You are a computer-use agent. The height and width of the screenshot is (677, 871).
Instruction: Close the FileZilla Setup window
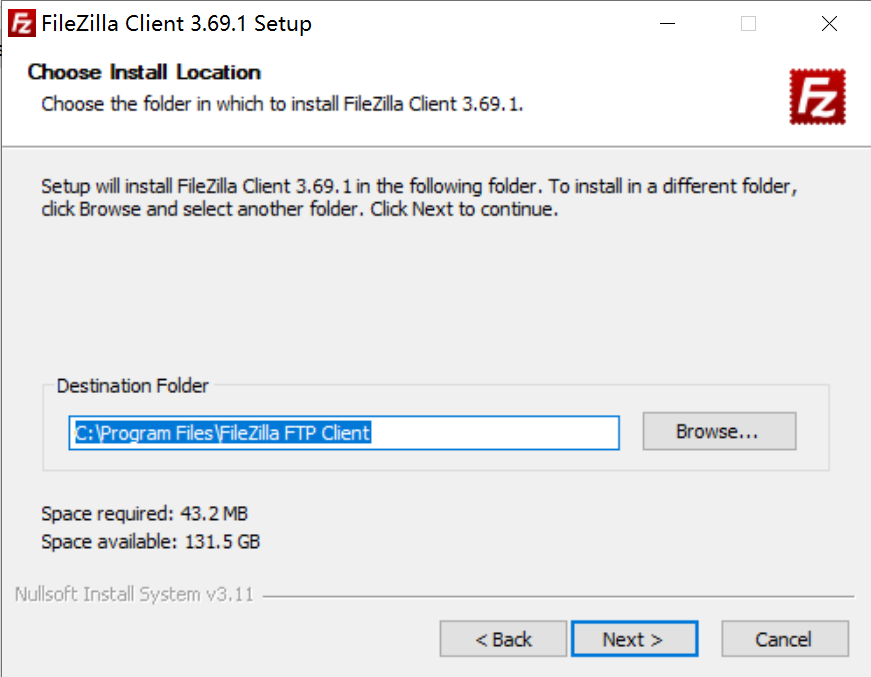click(829, 24)
